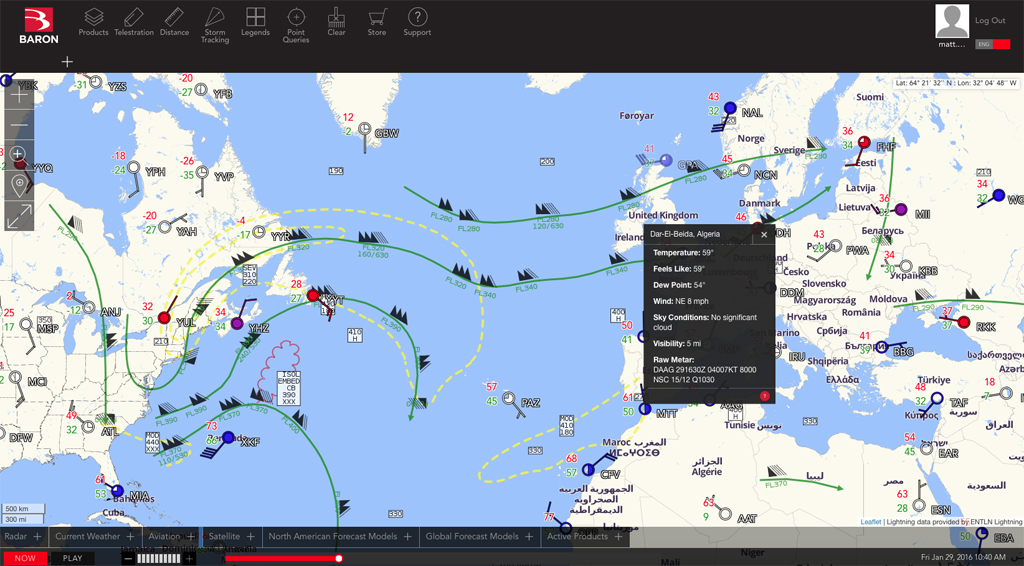Enable Point Queries tool
Screen dimensions: 1024x566
coord(296,25)
